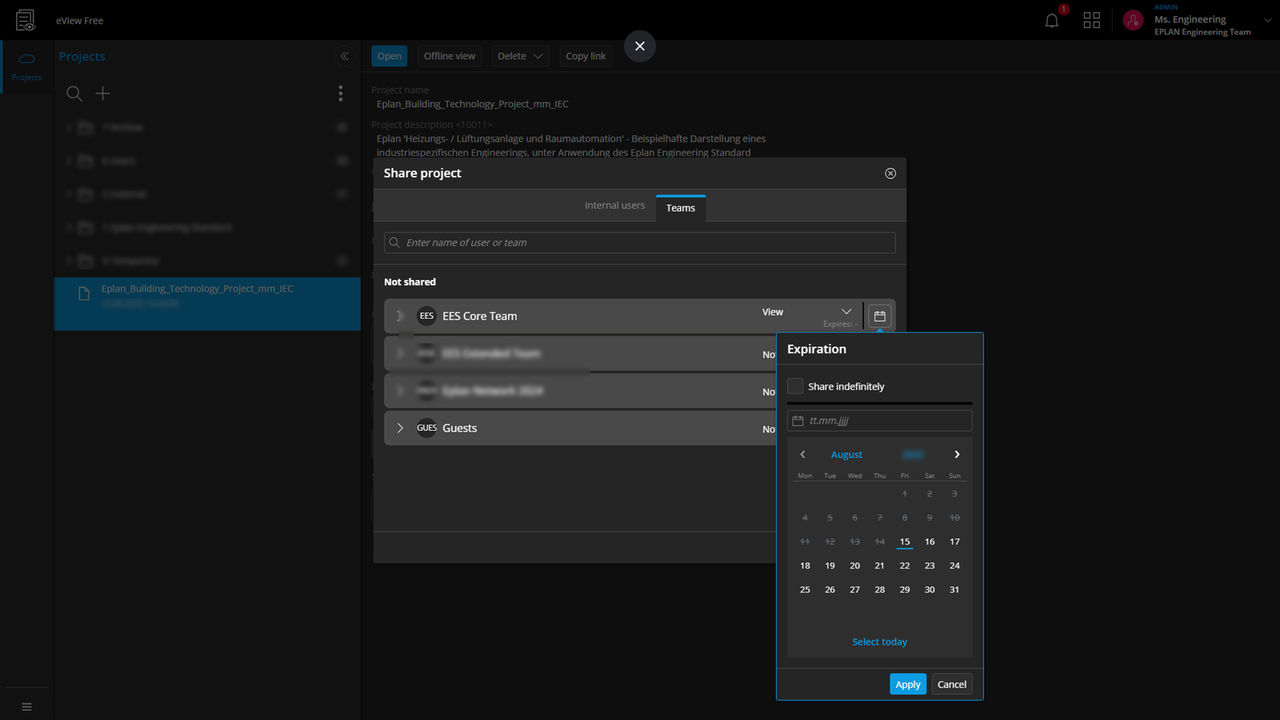Open the Delete dropdown button

click(x=520, y=56)
